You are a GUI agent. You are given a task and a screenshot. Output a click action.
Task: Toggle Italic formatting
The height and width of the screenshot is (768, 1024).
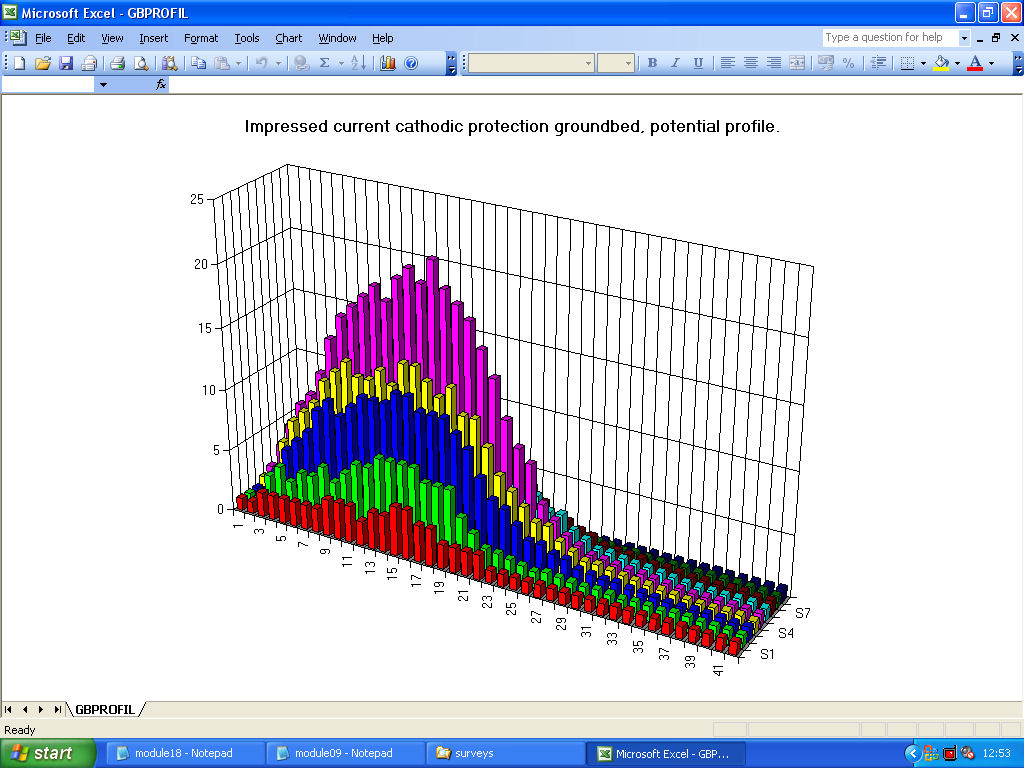point(675,63)
